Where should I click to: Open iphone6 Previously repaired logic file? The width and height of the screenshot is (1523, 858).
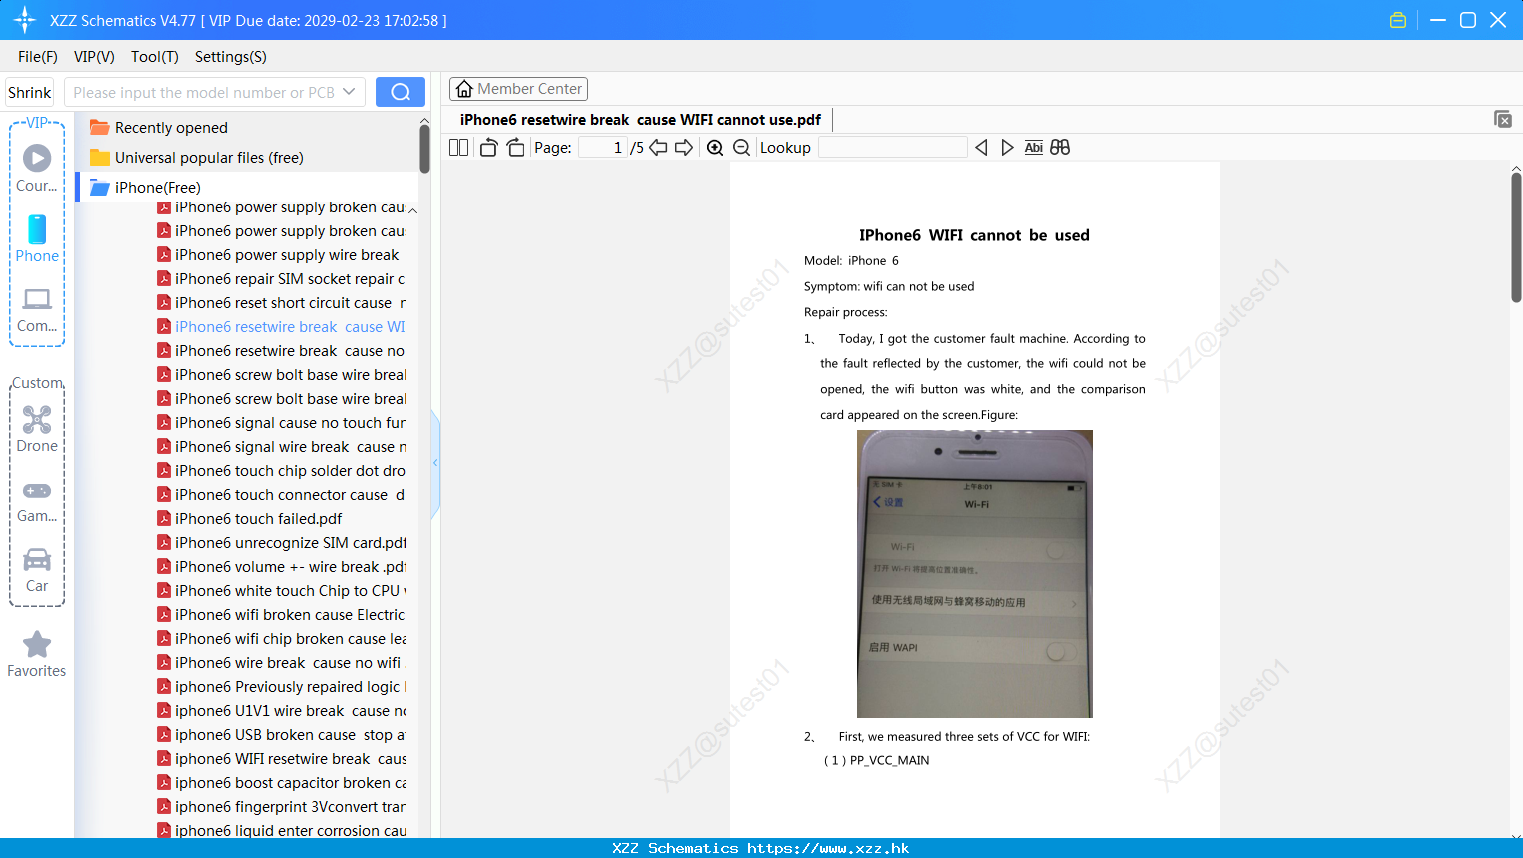pos(281,687)
